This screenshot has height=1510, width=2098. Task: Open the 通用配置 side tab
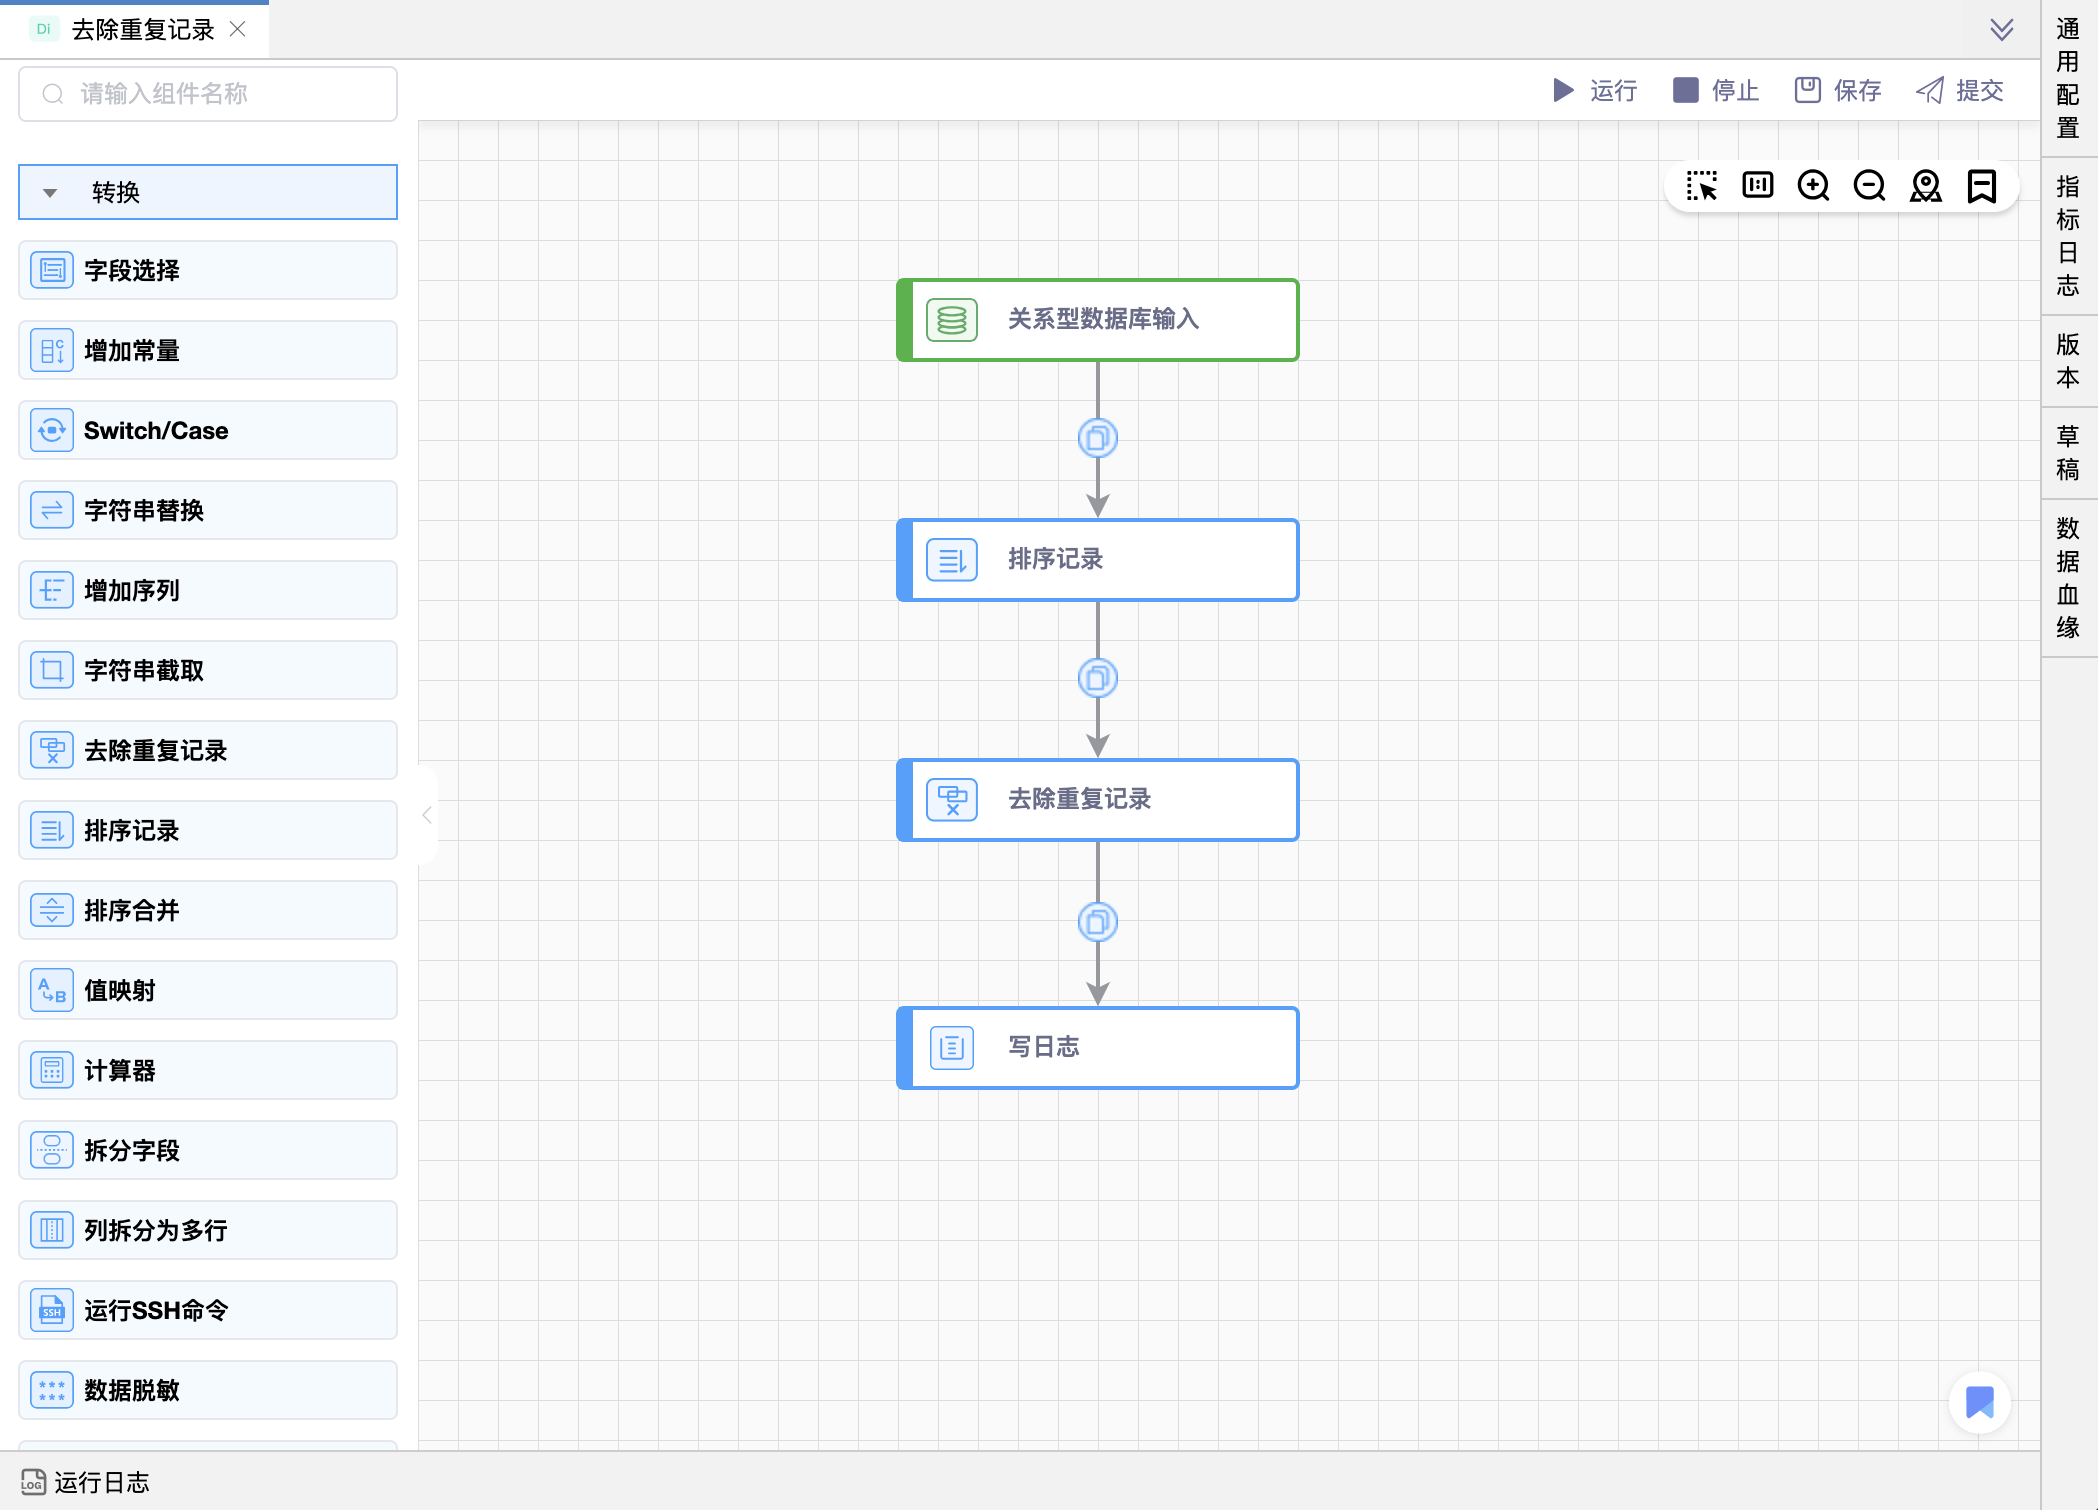click(x=2068, y=78)
